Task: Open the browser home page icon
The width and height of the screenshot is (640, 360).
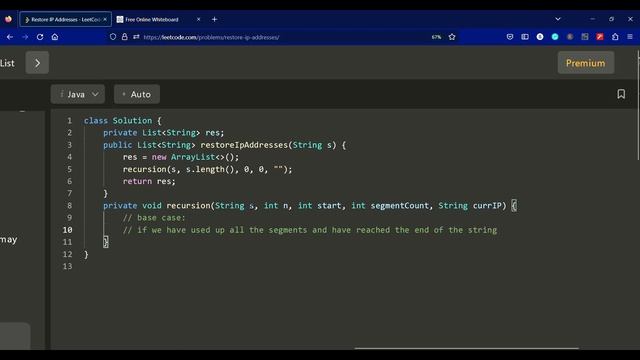Action: [55, 37]
